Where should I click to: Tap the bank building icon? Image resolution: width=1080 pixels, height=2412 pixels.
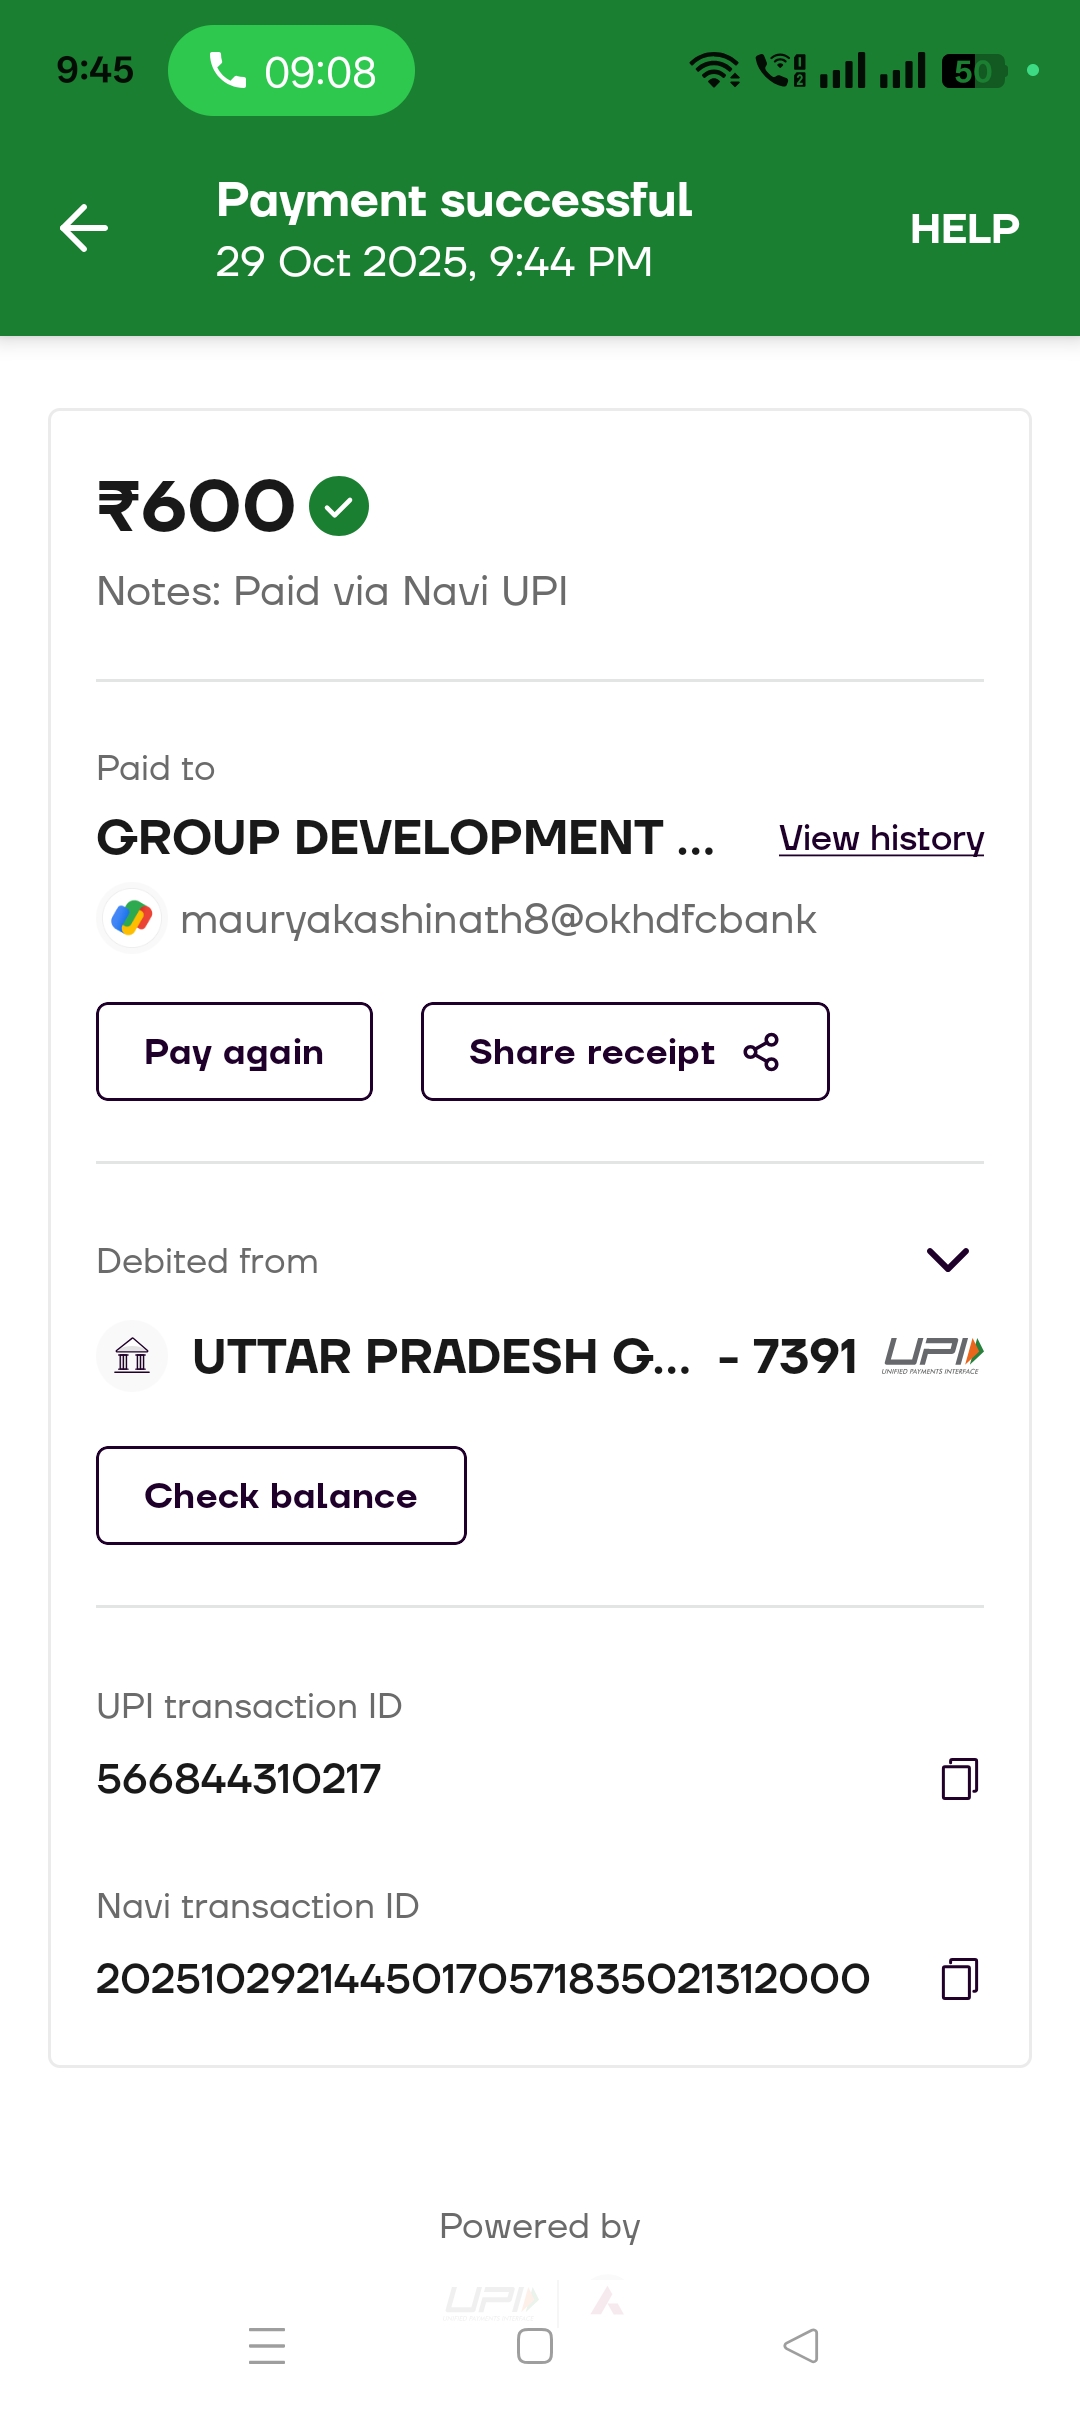coord(132,1356)
